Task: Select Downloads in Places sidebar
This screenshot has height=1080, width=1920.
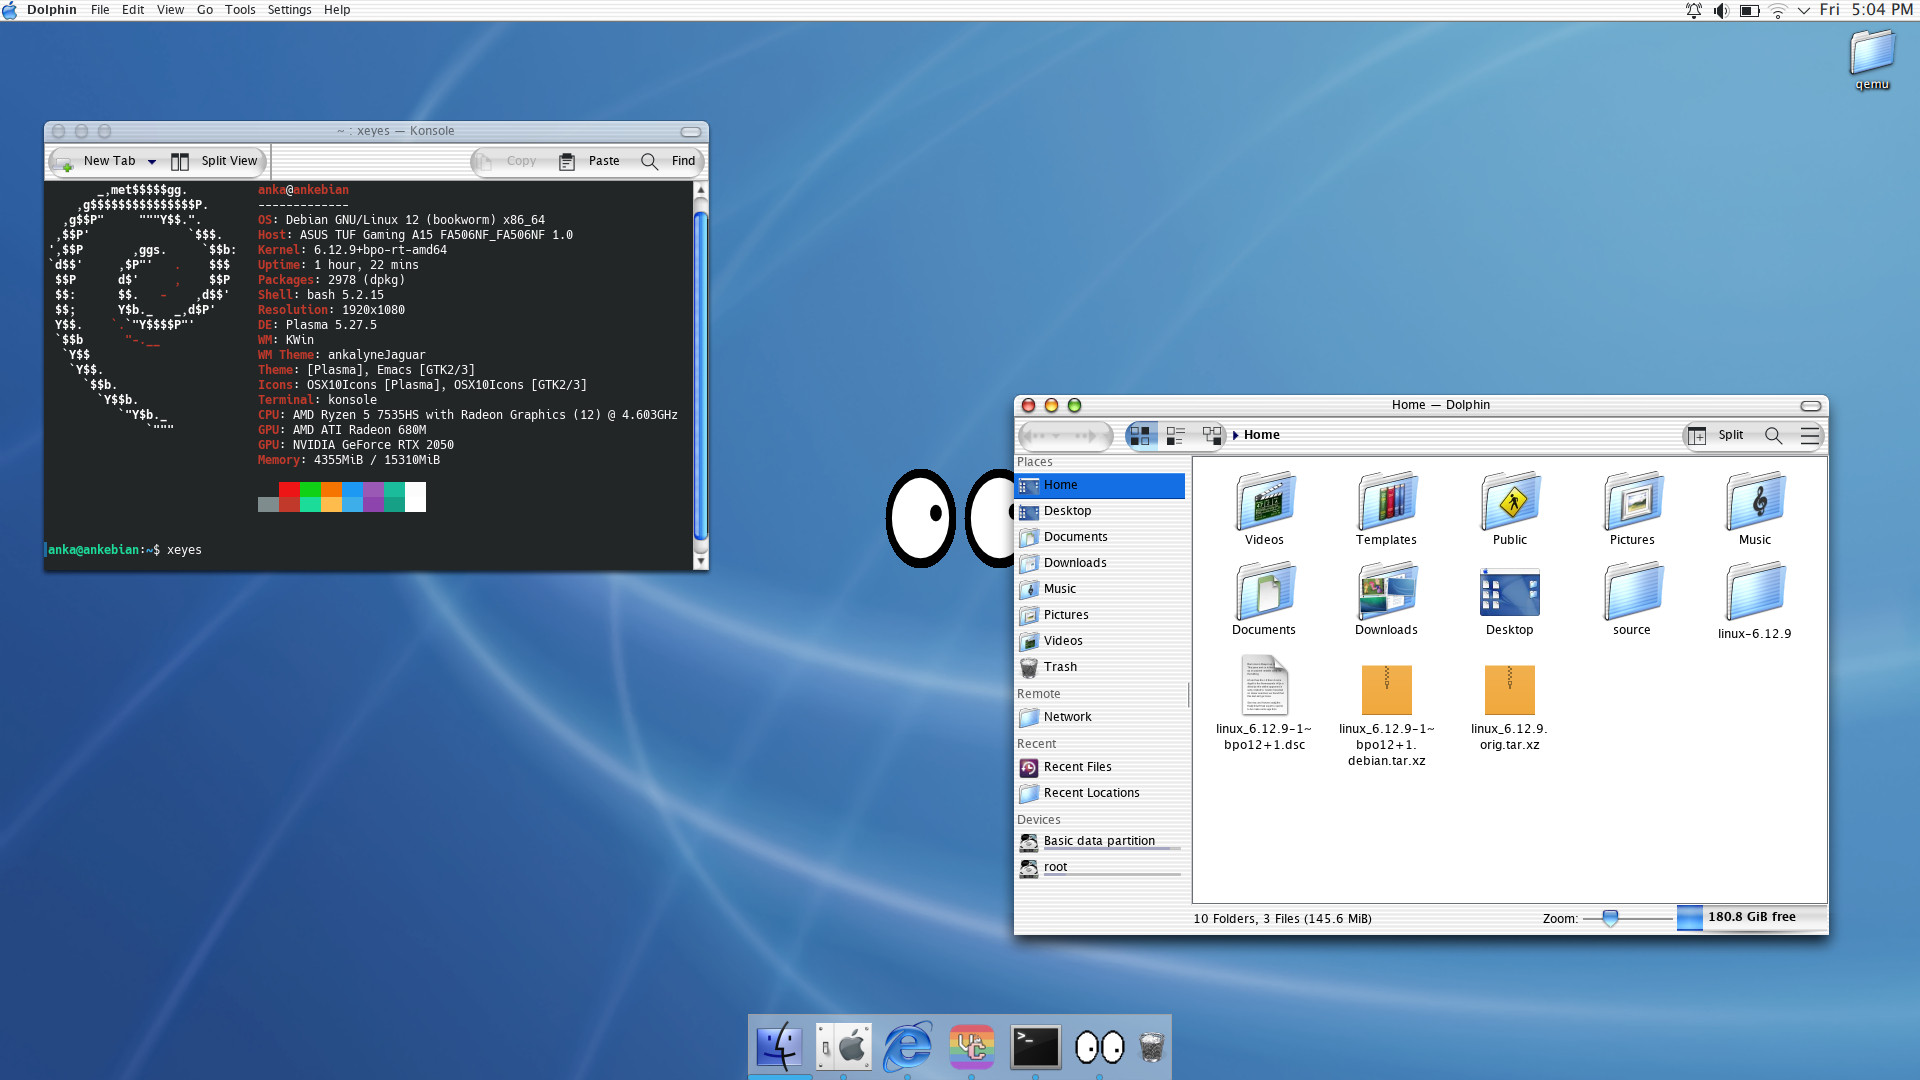Action: click(x=1100, y=563)
